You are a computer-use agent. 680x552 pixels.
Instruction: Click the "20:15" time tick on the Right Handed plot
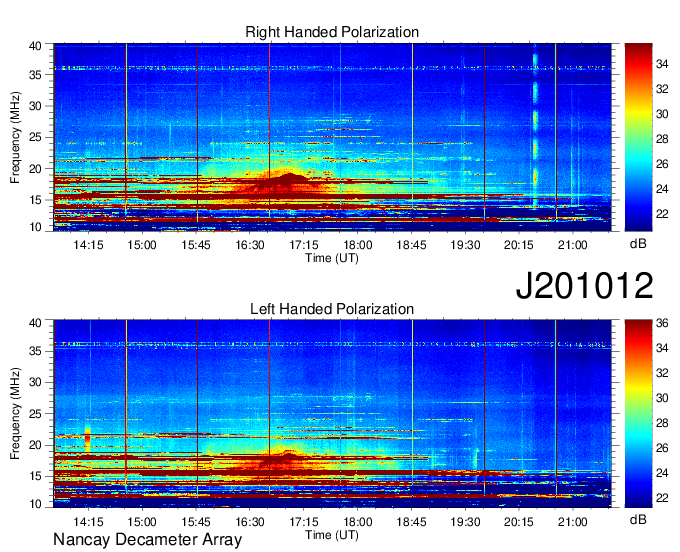[x=519, y=245]
